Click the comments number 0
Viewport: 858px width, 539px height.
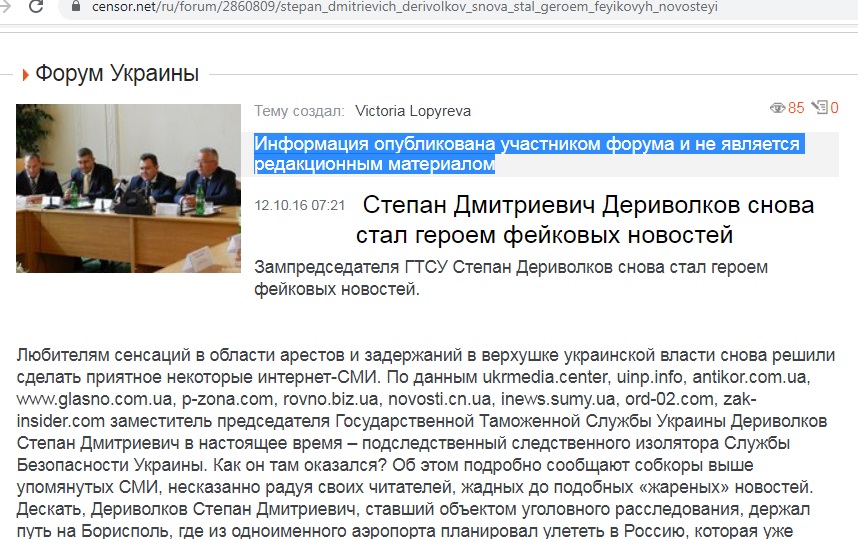point(834,108)
